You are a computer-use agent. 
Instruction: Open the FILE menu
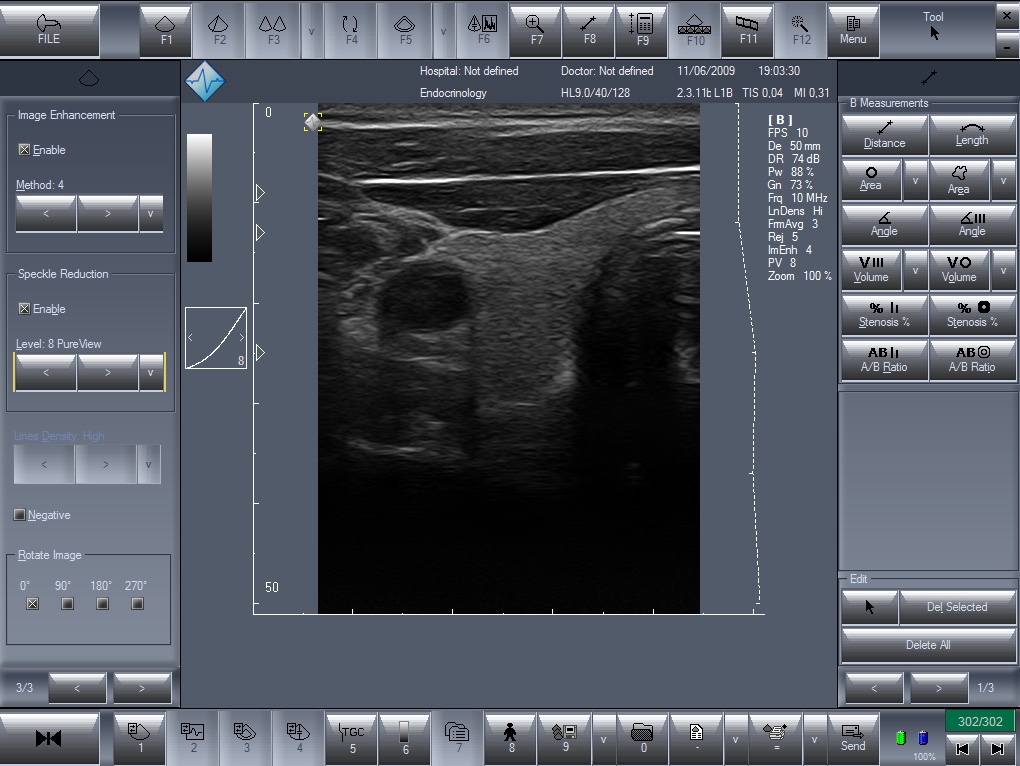coord(49,30)
